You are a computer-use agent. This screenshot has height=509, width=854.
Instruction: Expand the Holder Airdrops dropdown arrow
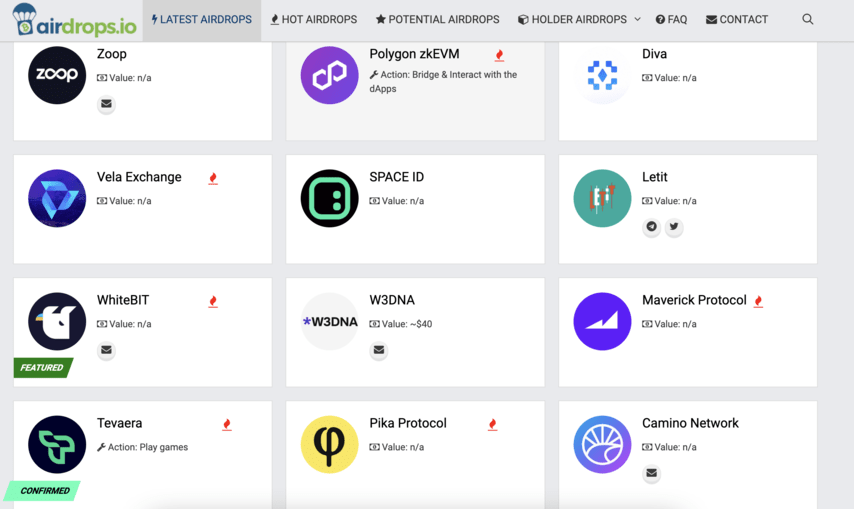click(637, 20)
